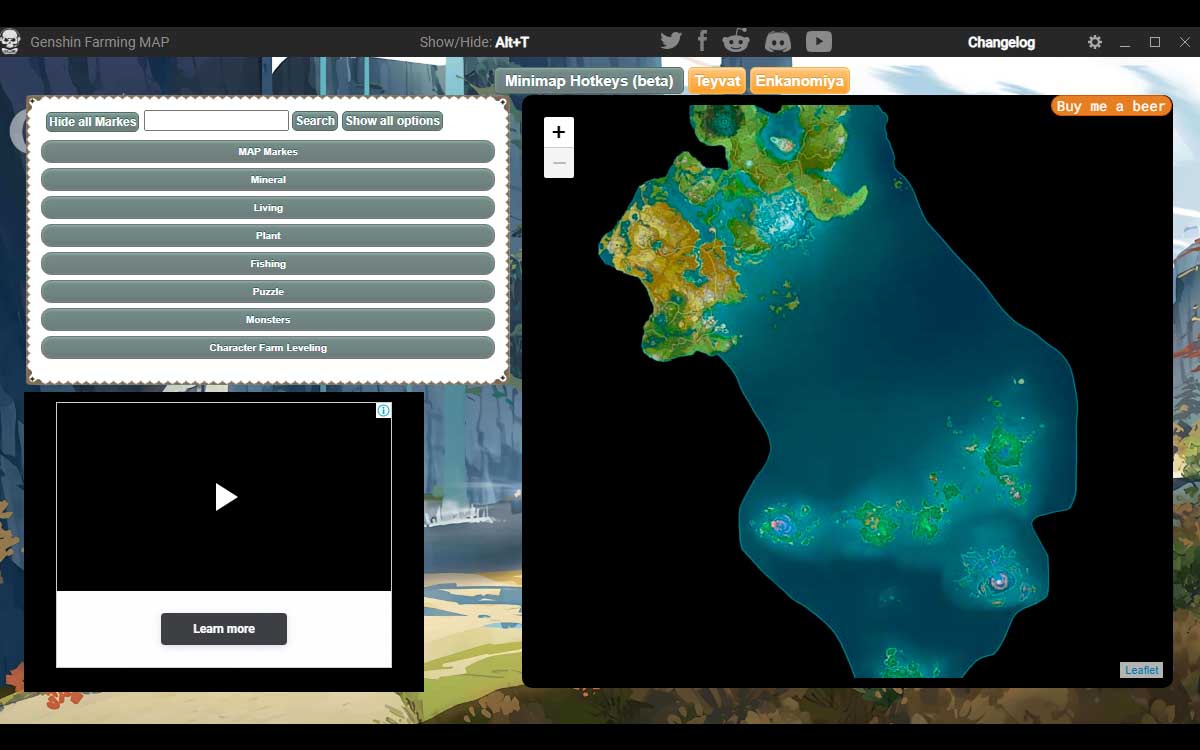
Task: Click the Facebook icon
Action: 703,40
